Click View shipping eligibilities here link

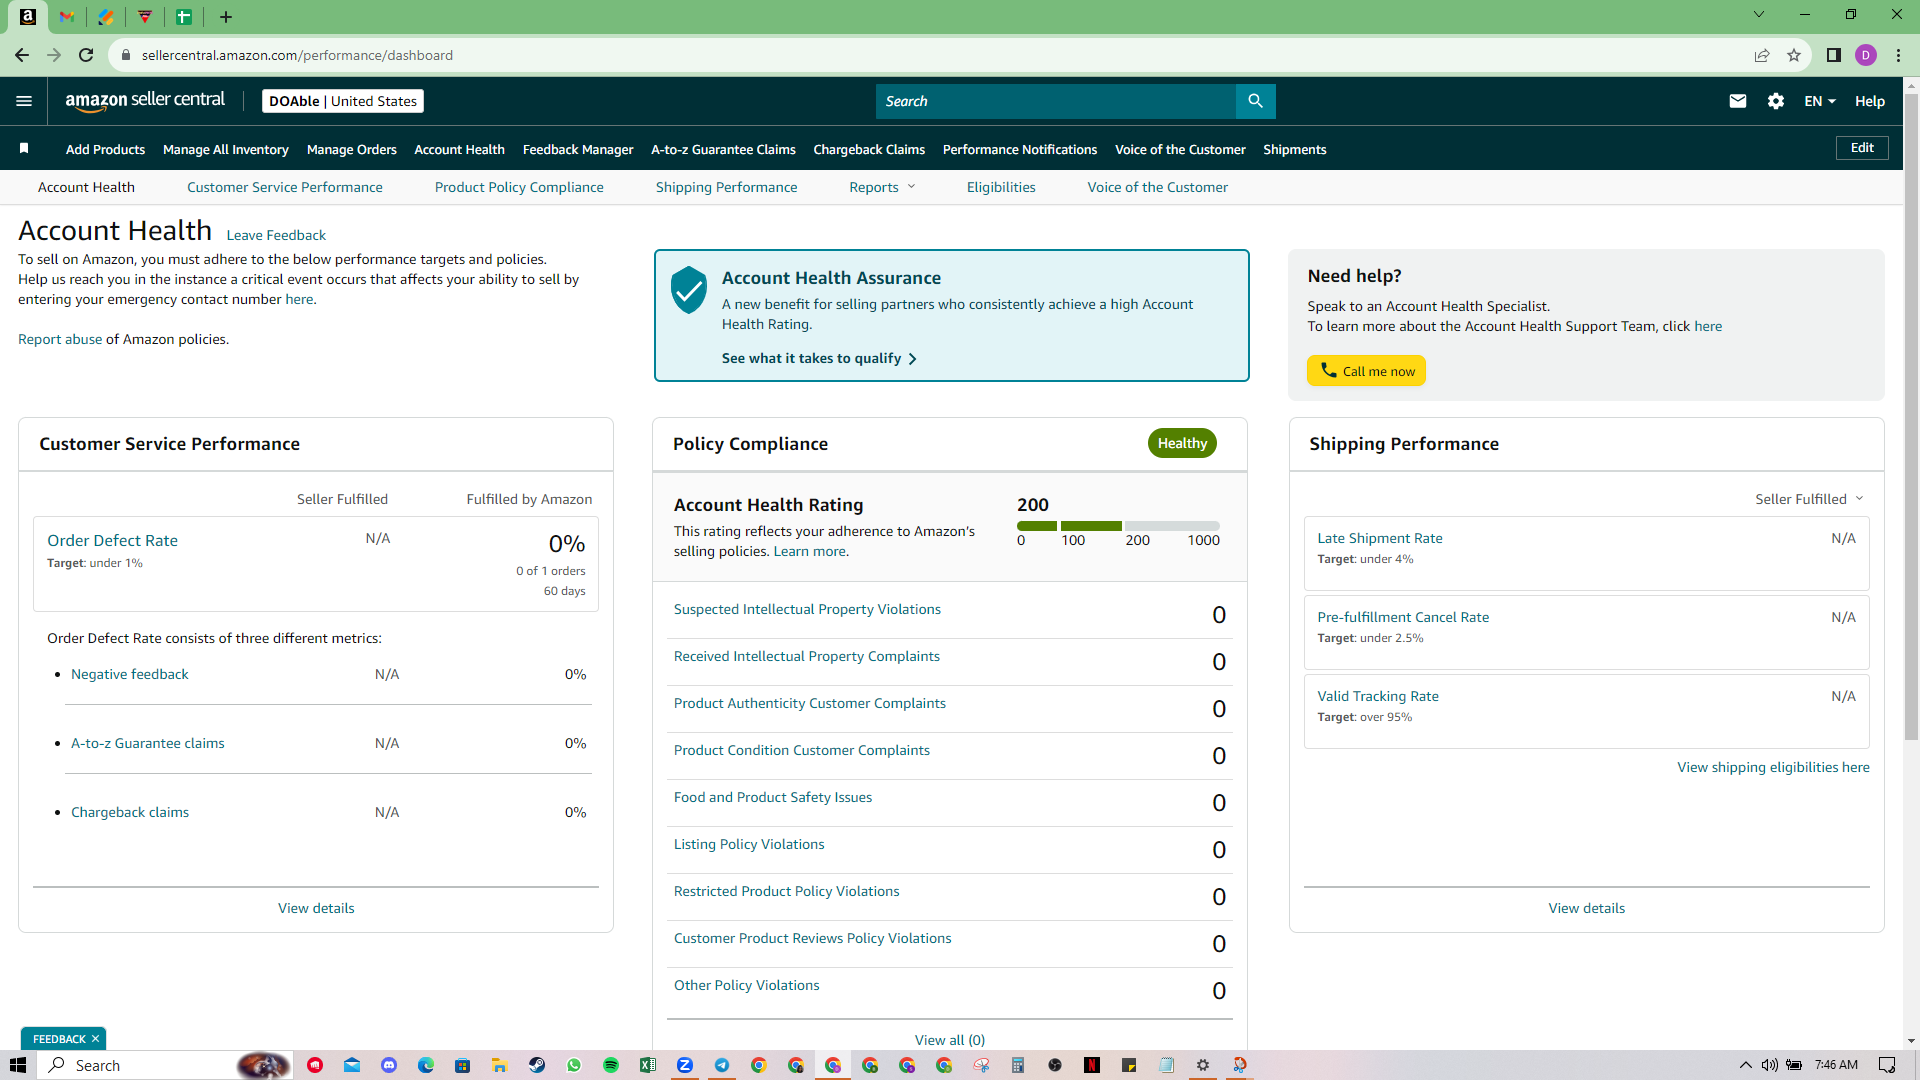(1773, 767)
